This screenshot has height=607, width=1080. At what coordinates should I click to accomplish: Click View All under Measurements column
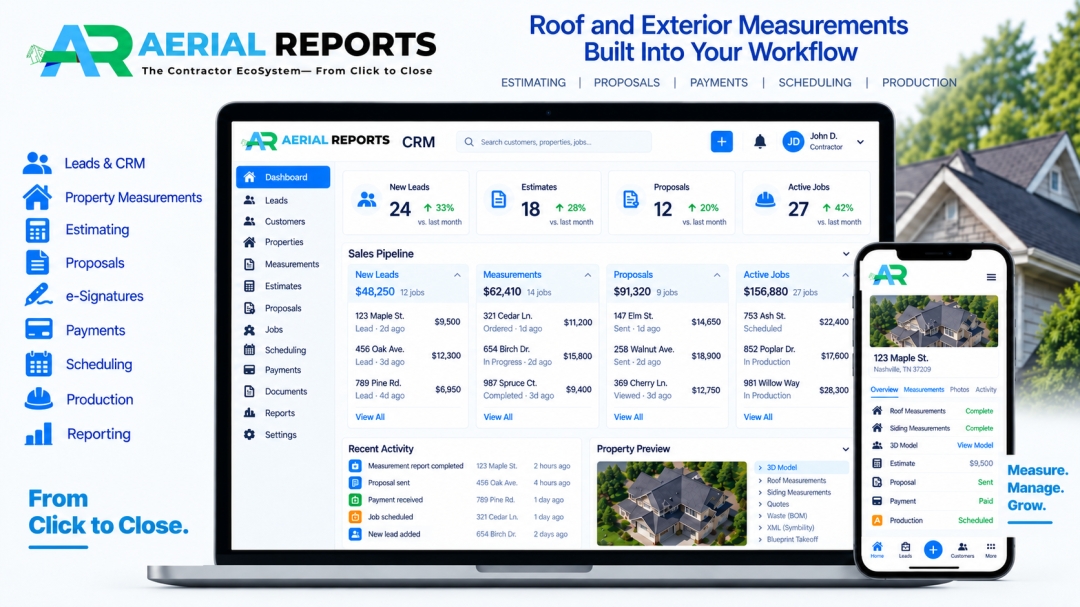(498, 417)
